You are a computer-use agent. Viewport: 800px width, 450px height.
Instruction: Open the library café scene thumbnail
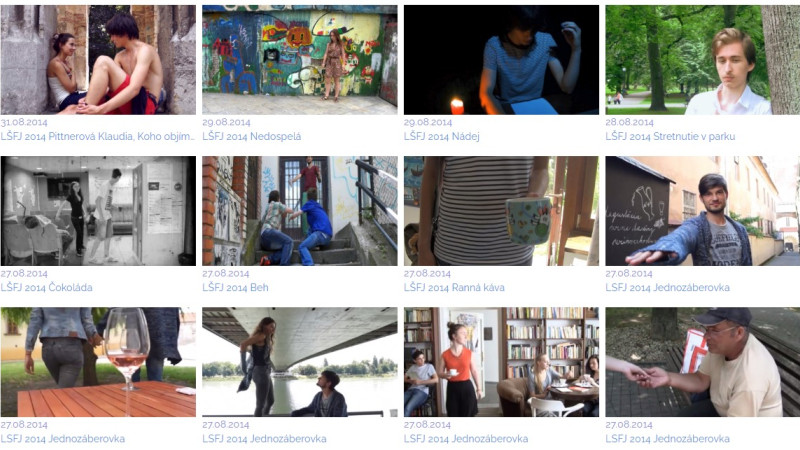pos(501,362)
